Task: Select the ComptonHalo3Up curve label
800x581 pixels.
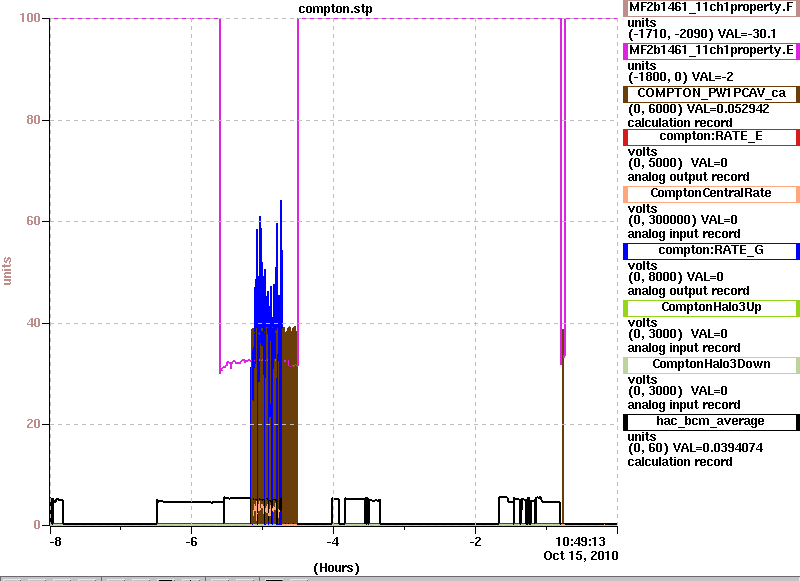Action: click(x=711, y=308)
